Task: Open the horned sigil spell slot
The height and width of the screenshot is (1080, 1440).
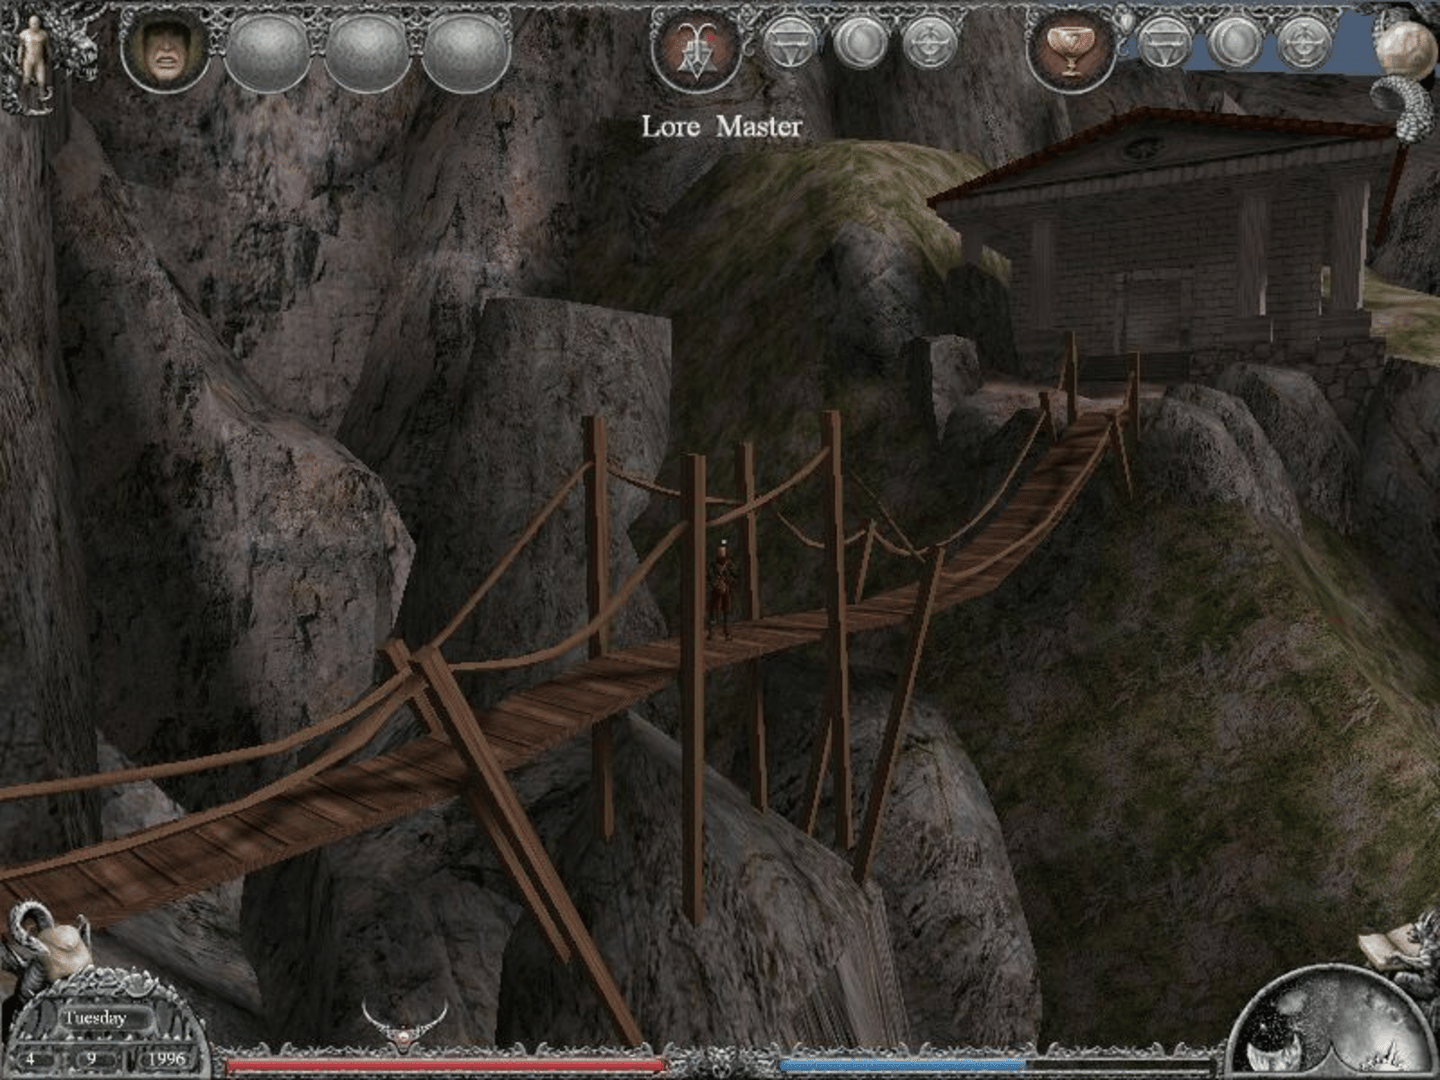Action: click(696, 50)
